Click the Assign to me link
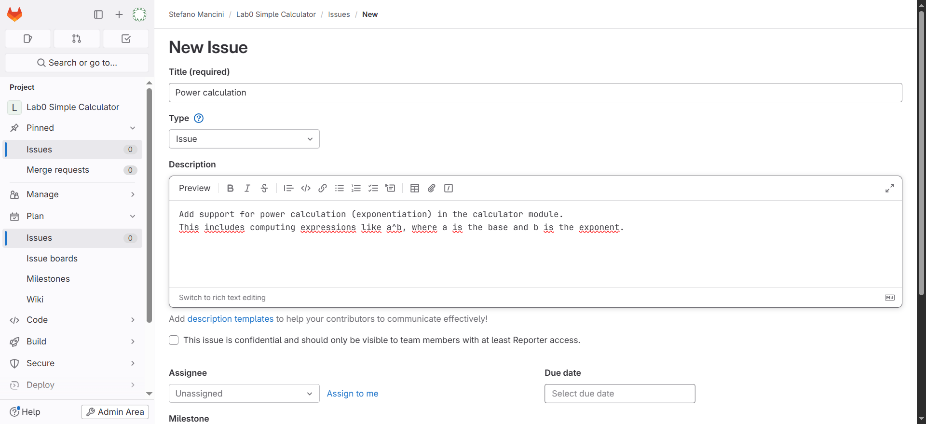The image size is (926, 424). click(x=352, y=394)
